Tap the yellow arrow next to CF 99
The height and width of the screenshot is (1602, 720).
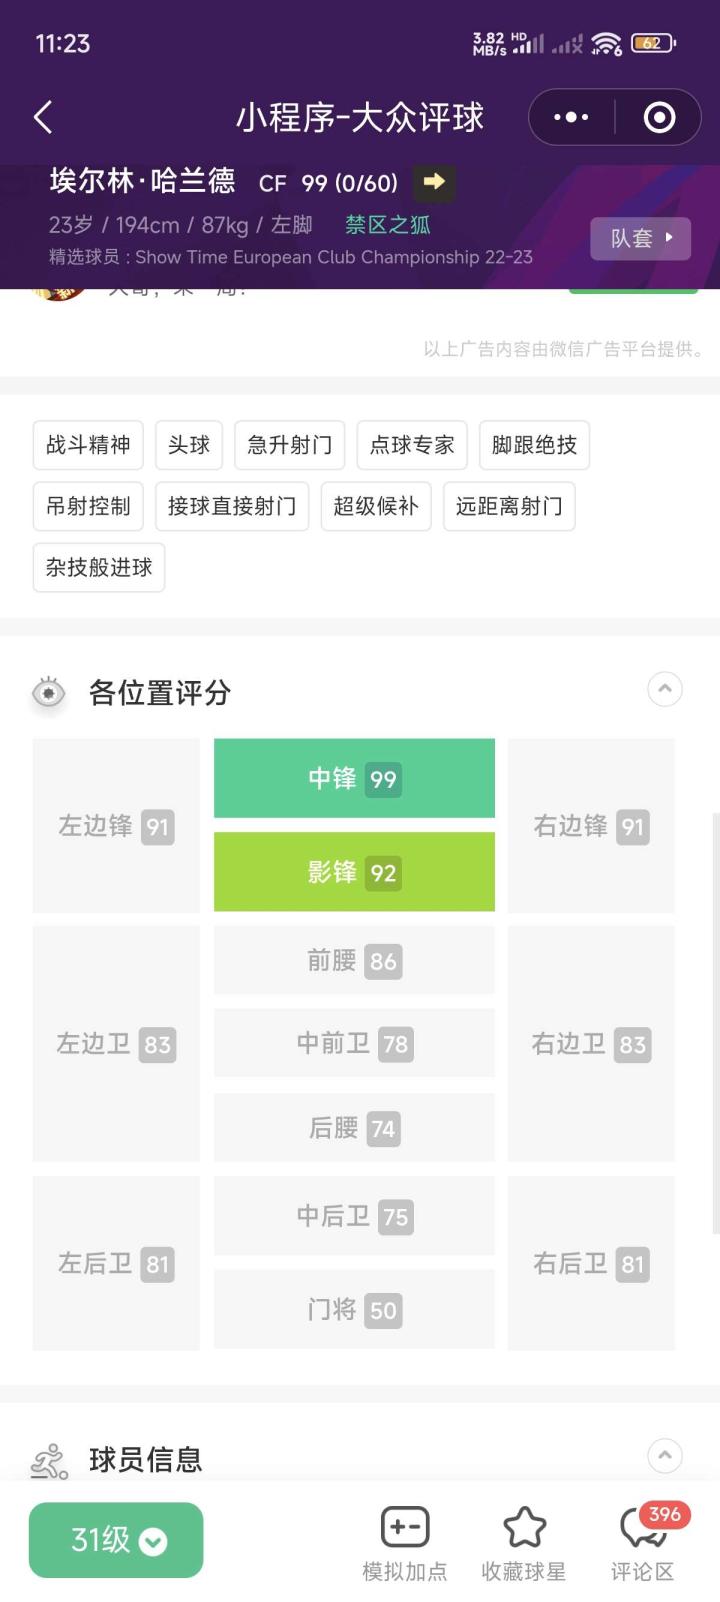(x=434, y=182)
